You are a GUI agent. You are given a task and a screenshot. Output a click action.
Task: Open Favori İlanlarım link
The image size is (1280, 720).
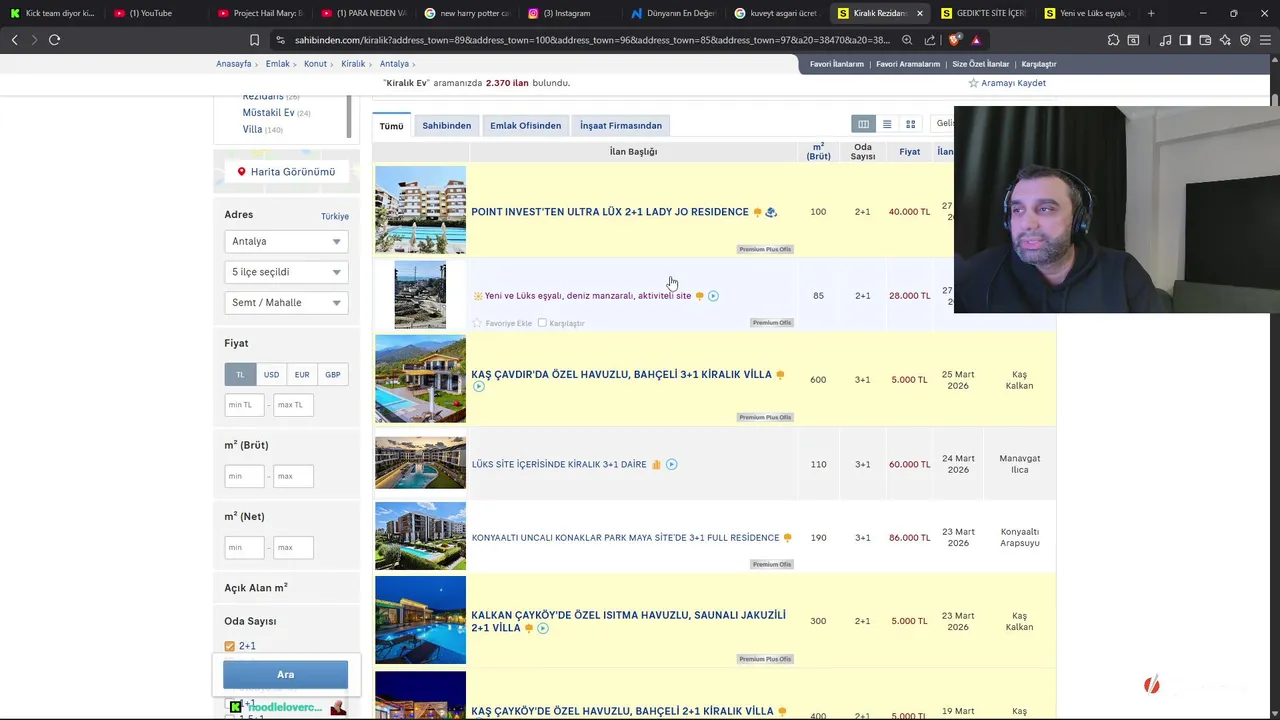pyautogui.click(x=837, y=64)
